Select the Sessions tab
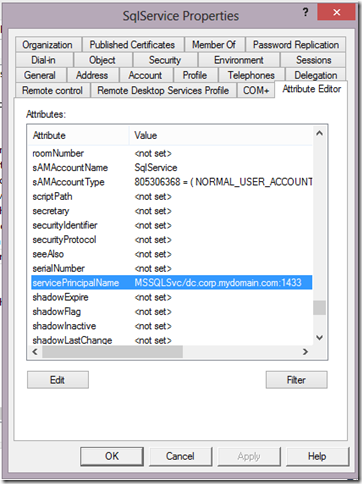 314,60
